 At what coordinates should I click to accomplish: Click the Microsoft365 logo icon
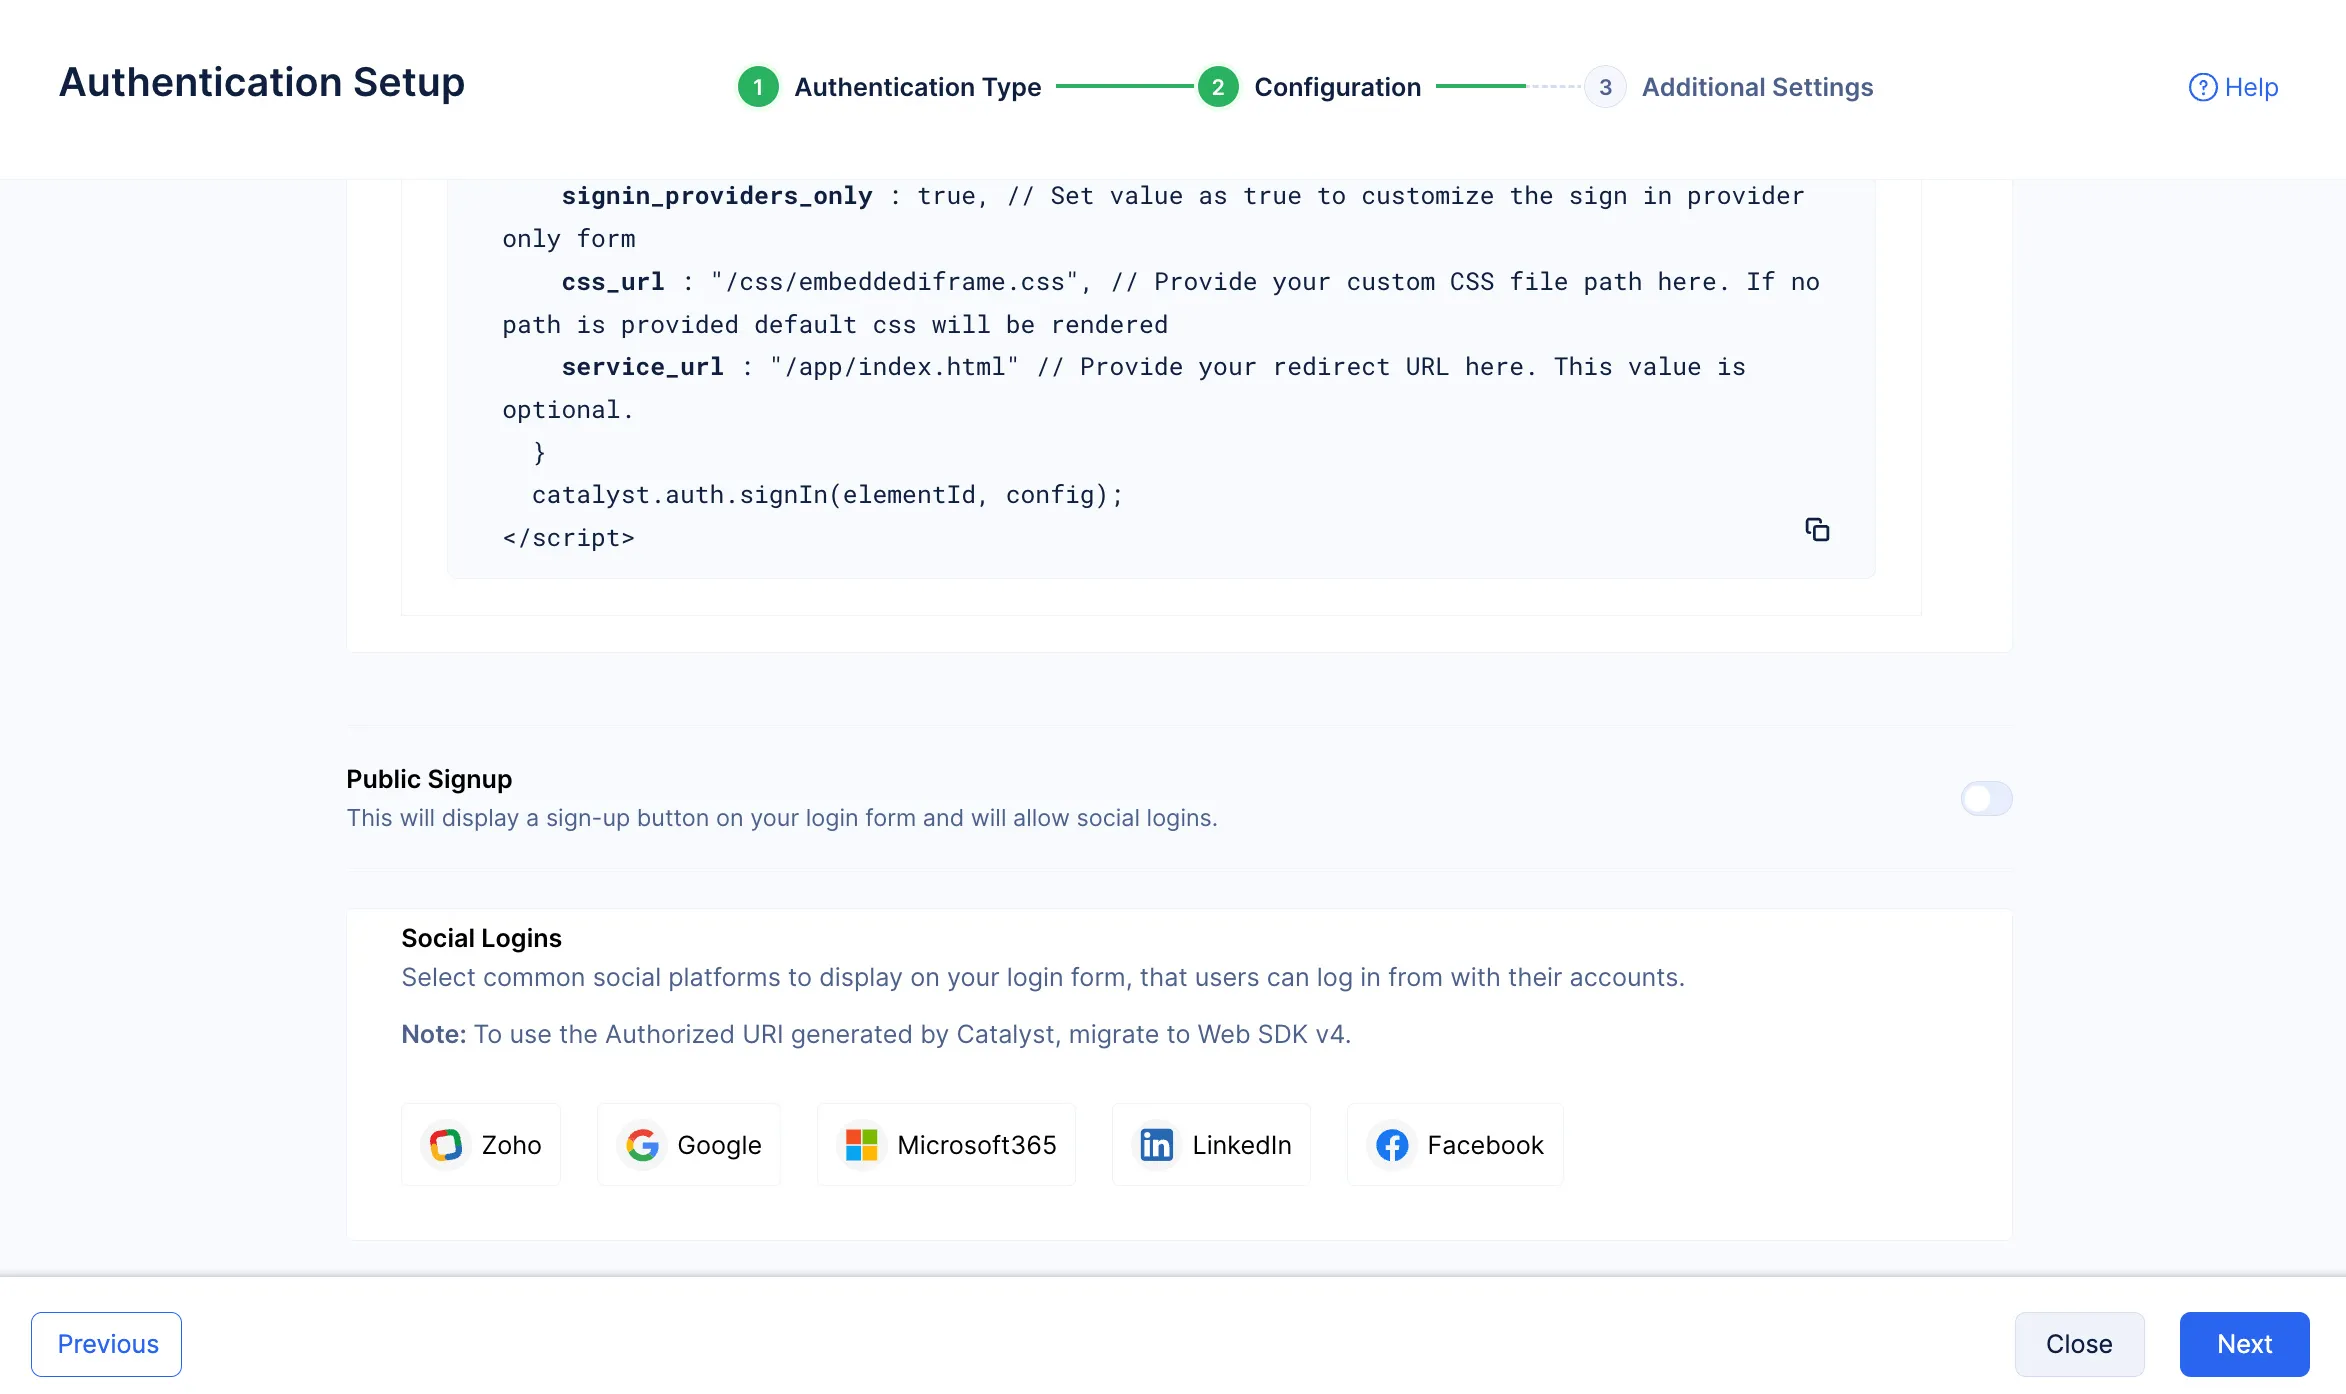861,1145
